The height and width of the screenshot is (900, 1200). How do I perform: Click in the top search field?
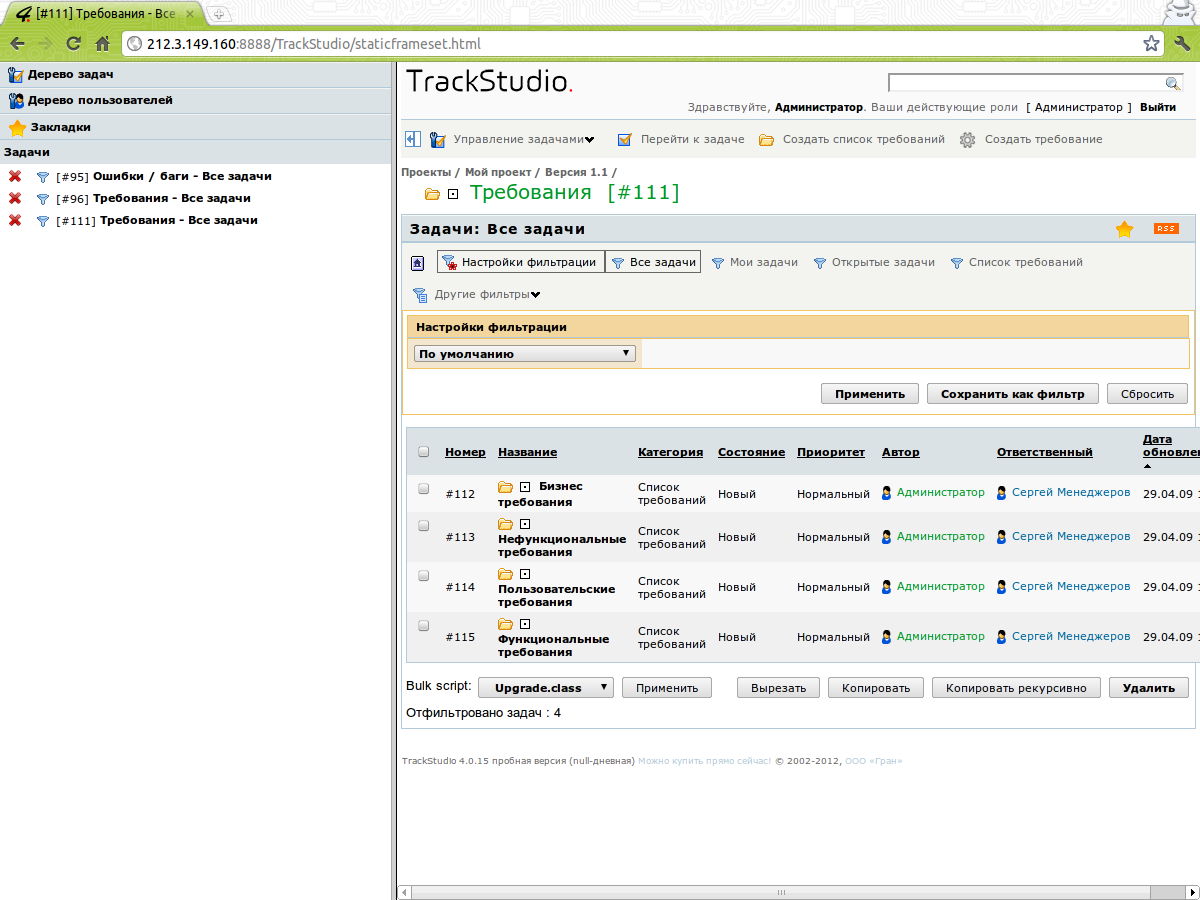pos(1026,83)
